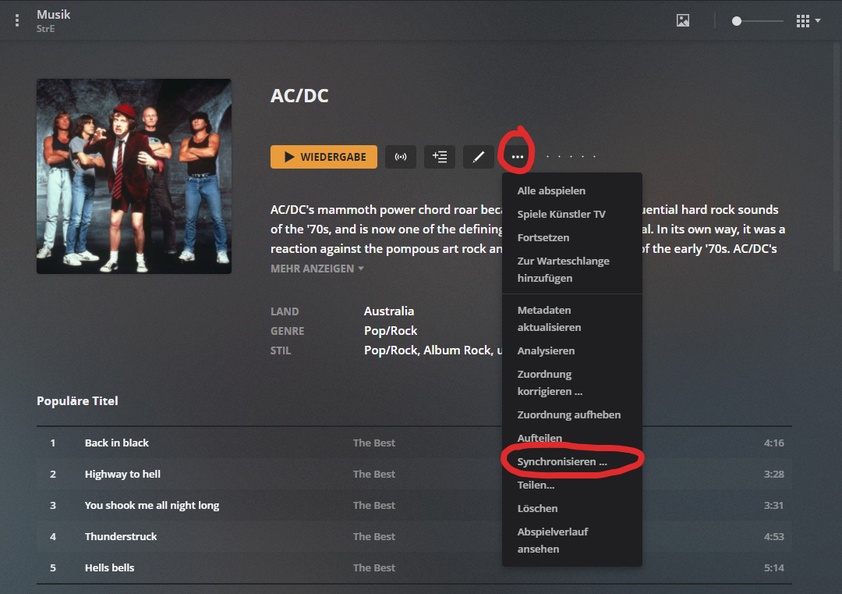Select the track Back in black
Image resolution: width=842 pixels, height=594 pixels.
[117, 443]
